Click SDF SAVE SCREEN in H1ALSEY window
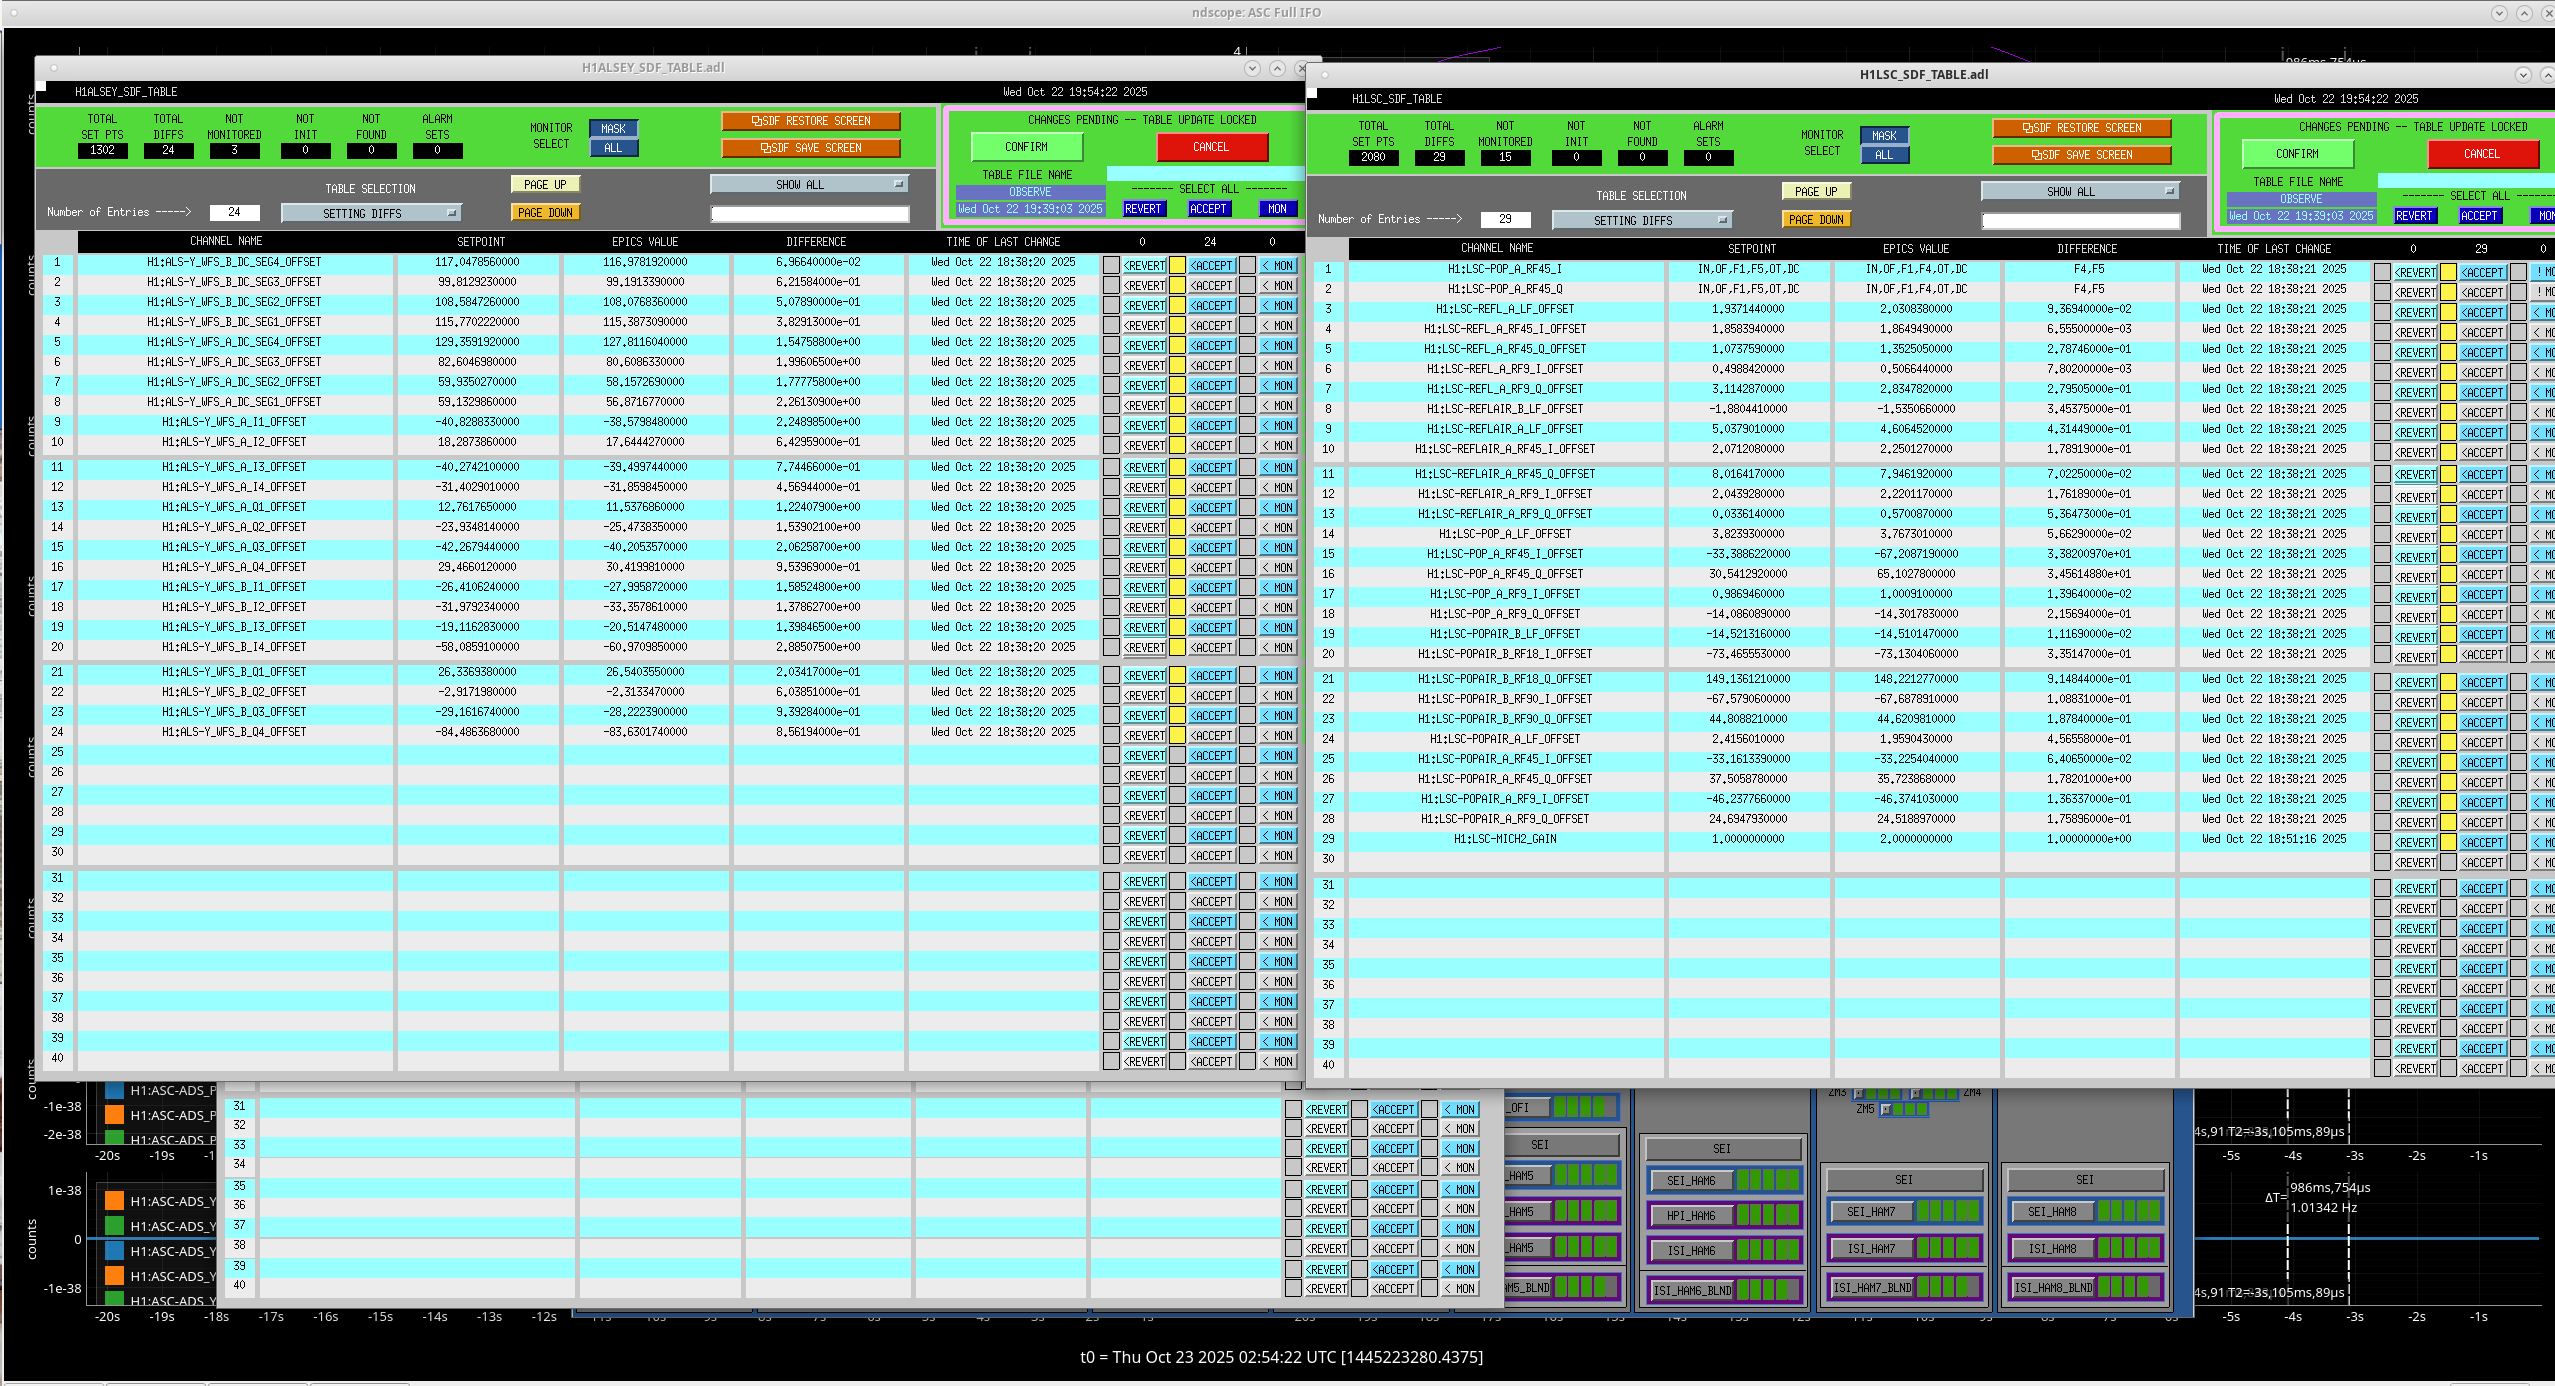 click(x=811, y=148)
